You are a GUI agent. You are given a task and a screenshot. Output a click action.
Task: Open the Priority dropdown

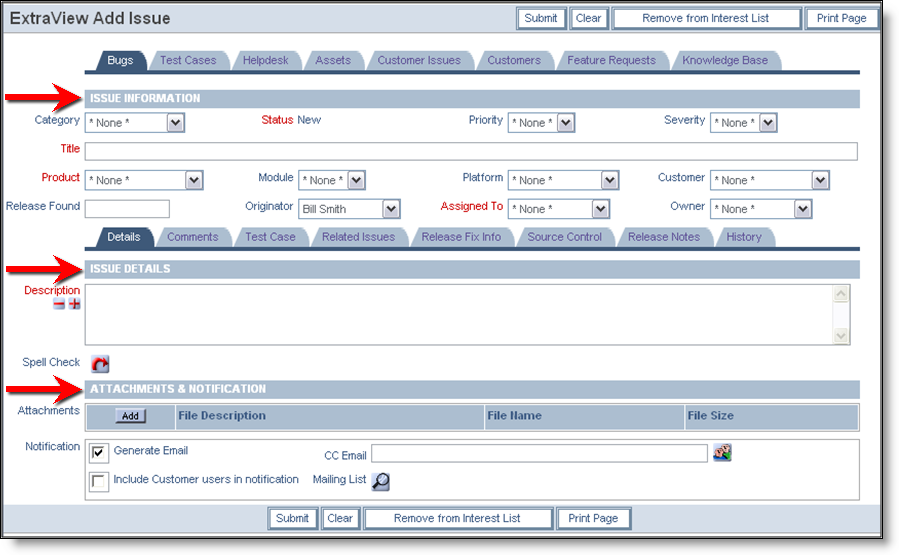[541, 123]
